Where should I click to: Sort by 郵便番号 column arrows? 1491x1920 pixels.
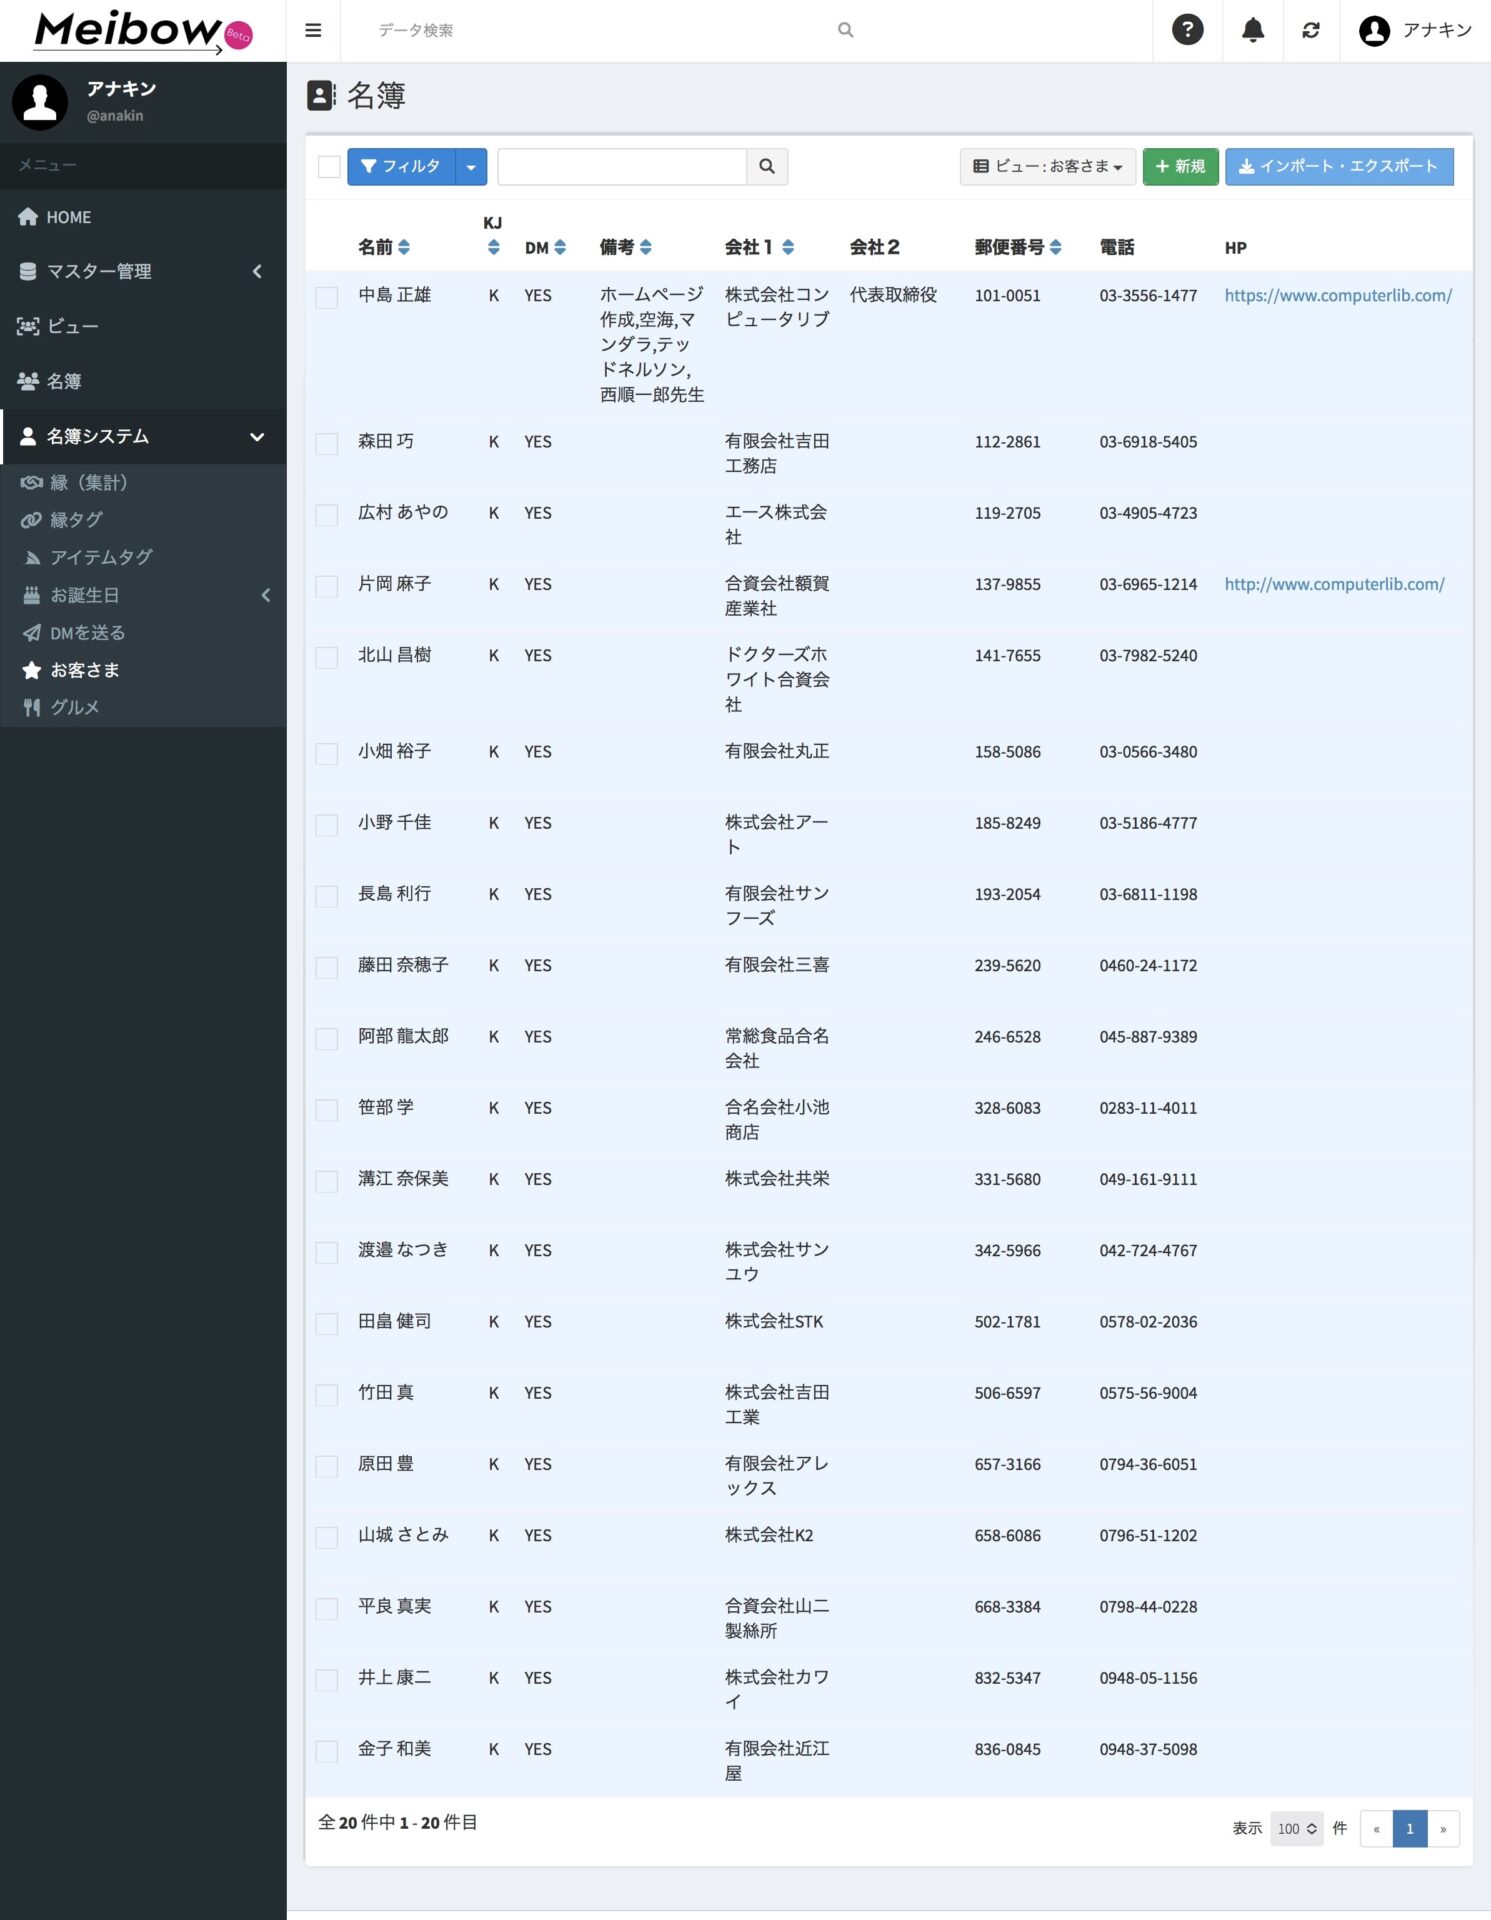[x=1056, y=247]
